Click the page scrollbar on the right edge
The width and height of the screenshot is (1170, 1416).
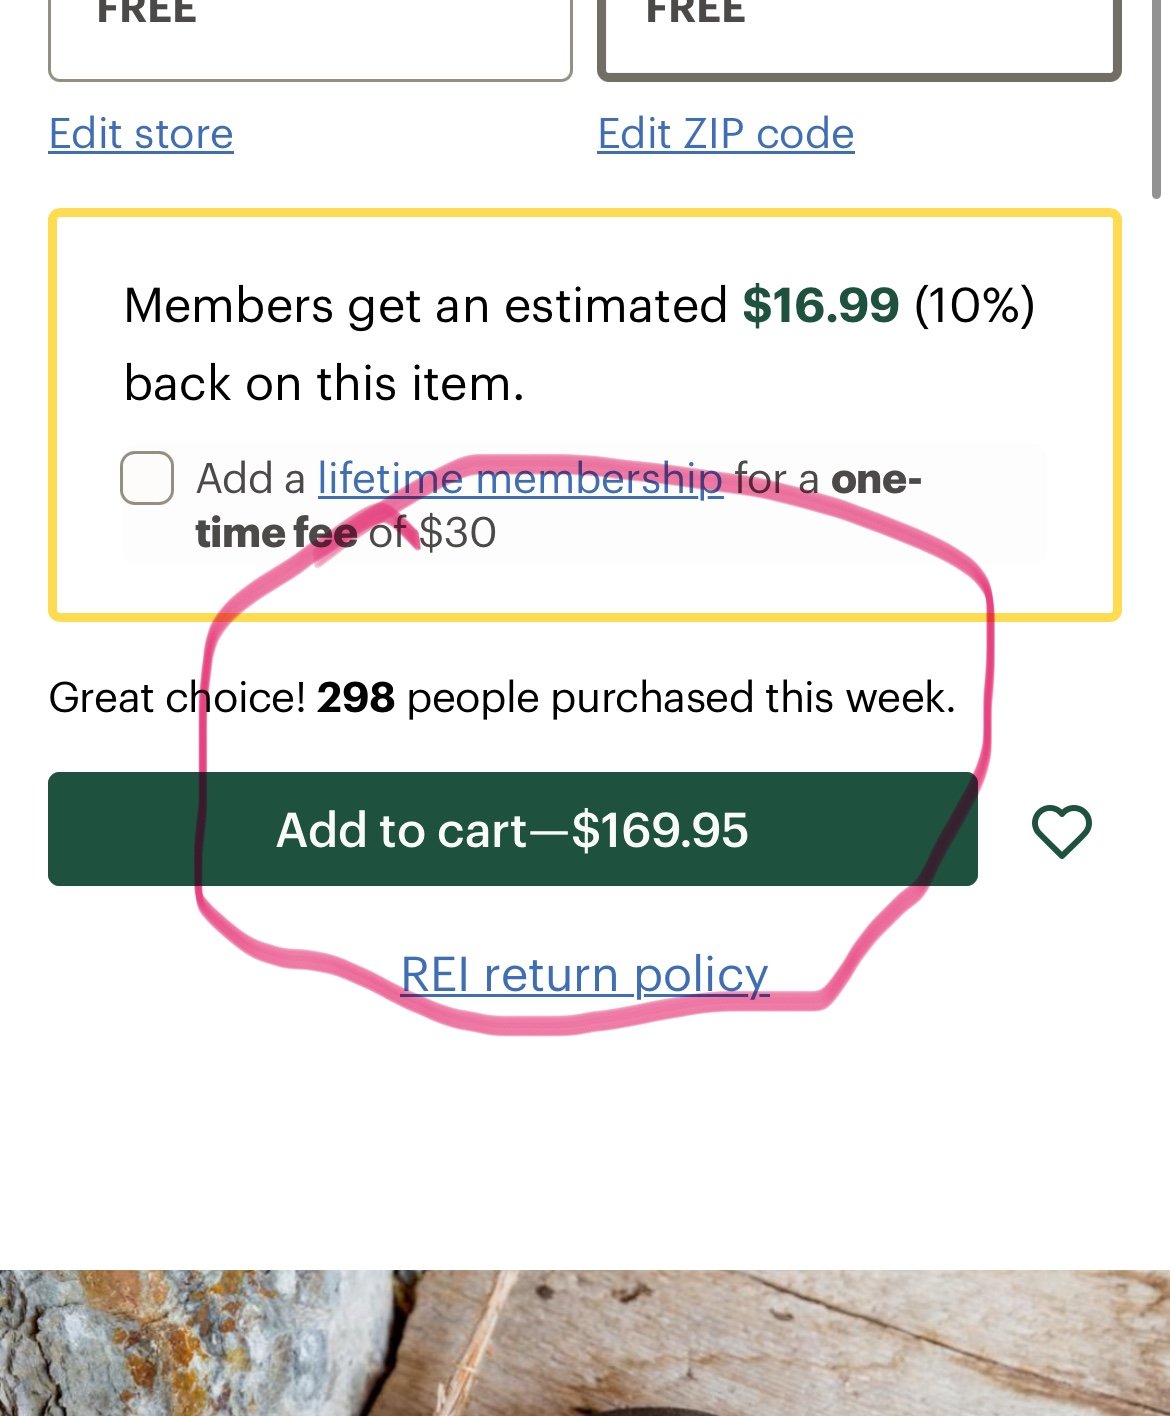click(1156, 100)
